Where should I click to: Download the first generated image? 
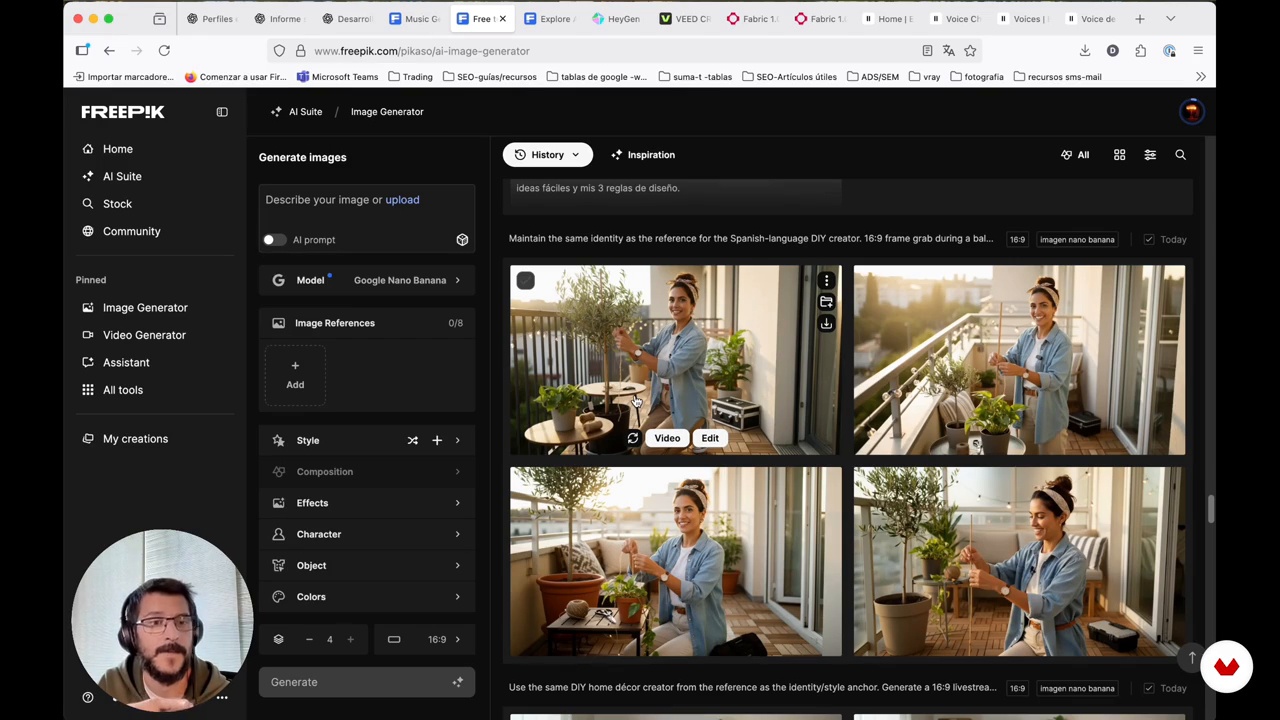click(x=826, y=324)
